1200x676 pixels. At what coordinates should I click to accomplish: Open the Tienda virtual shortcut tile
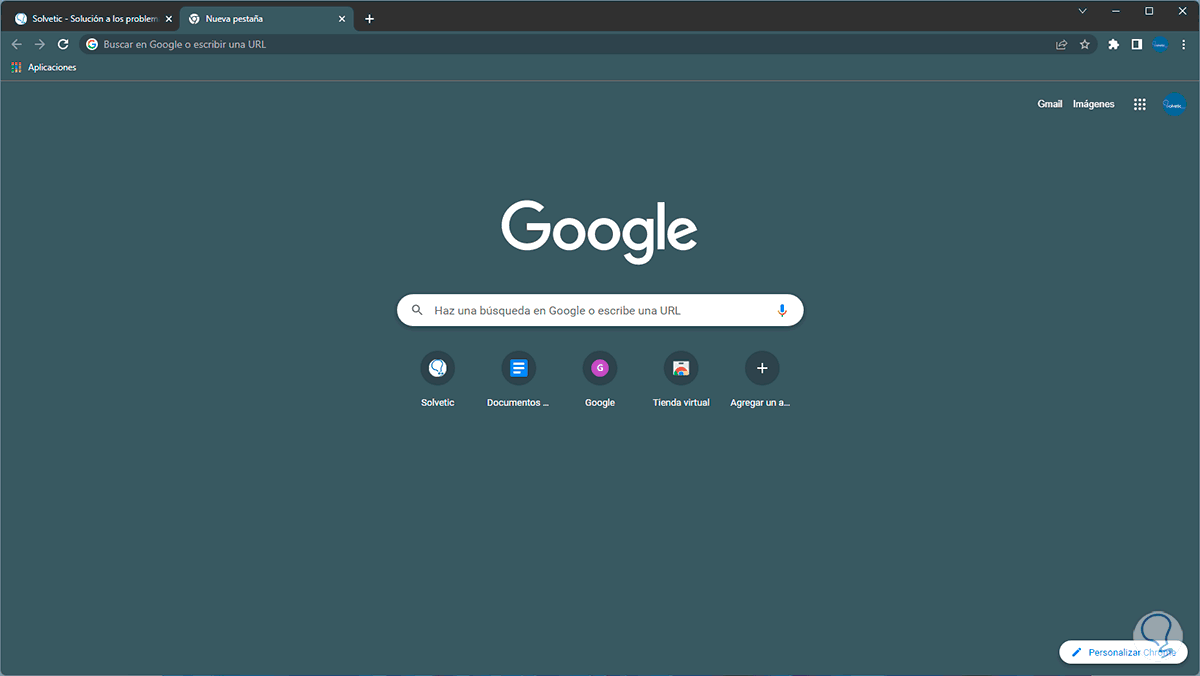click(x=681, y=379)
